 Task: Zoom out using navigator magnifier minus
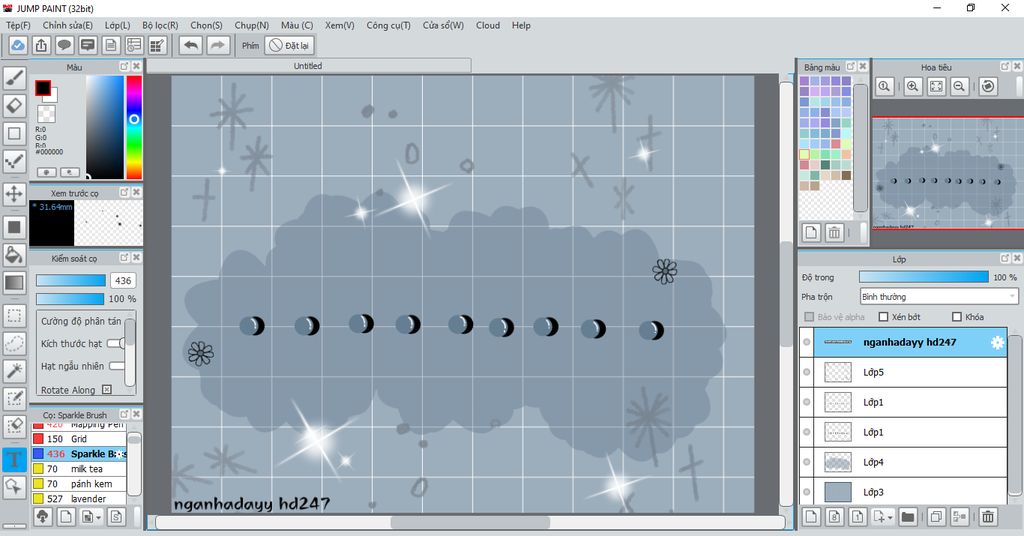tap(959, 86)
